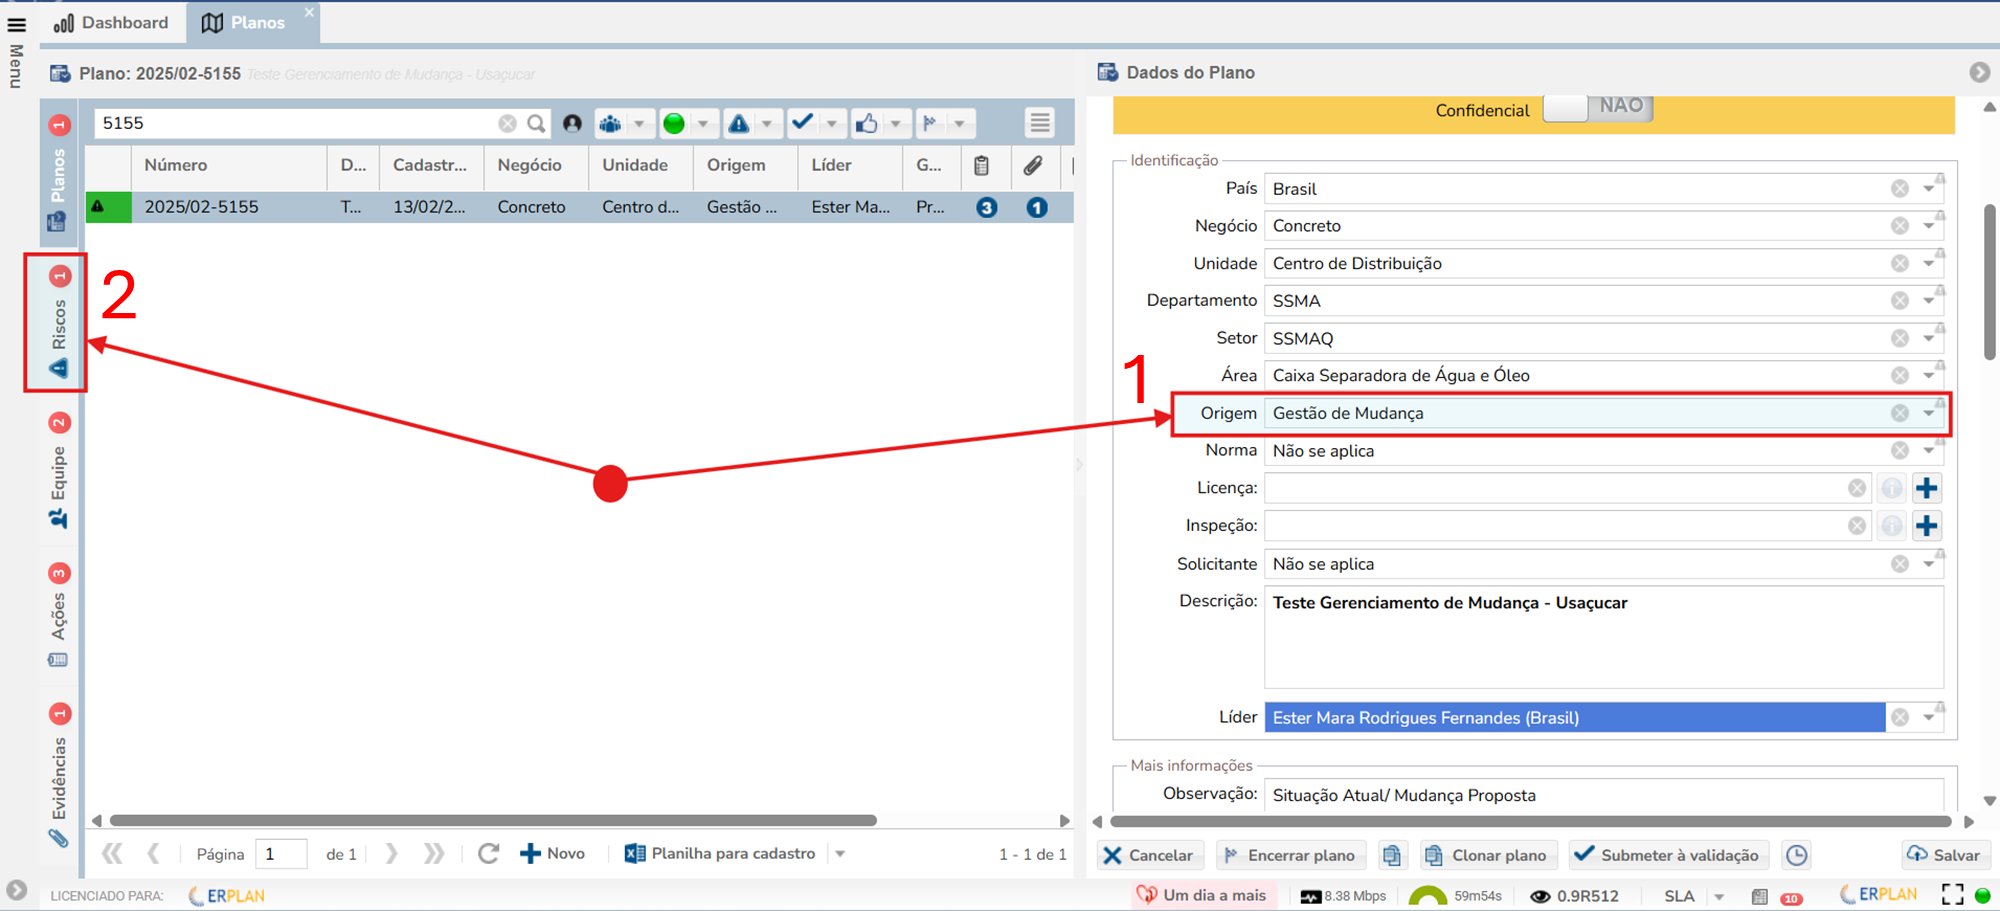Screen dimensions: 2000x911
Task: Toggle the Confidencial switch
Action: (1597, 108)
